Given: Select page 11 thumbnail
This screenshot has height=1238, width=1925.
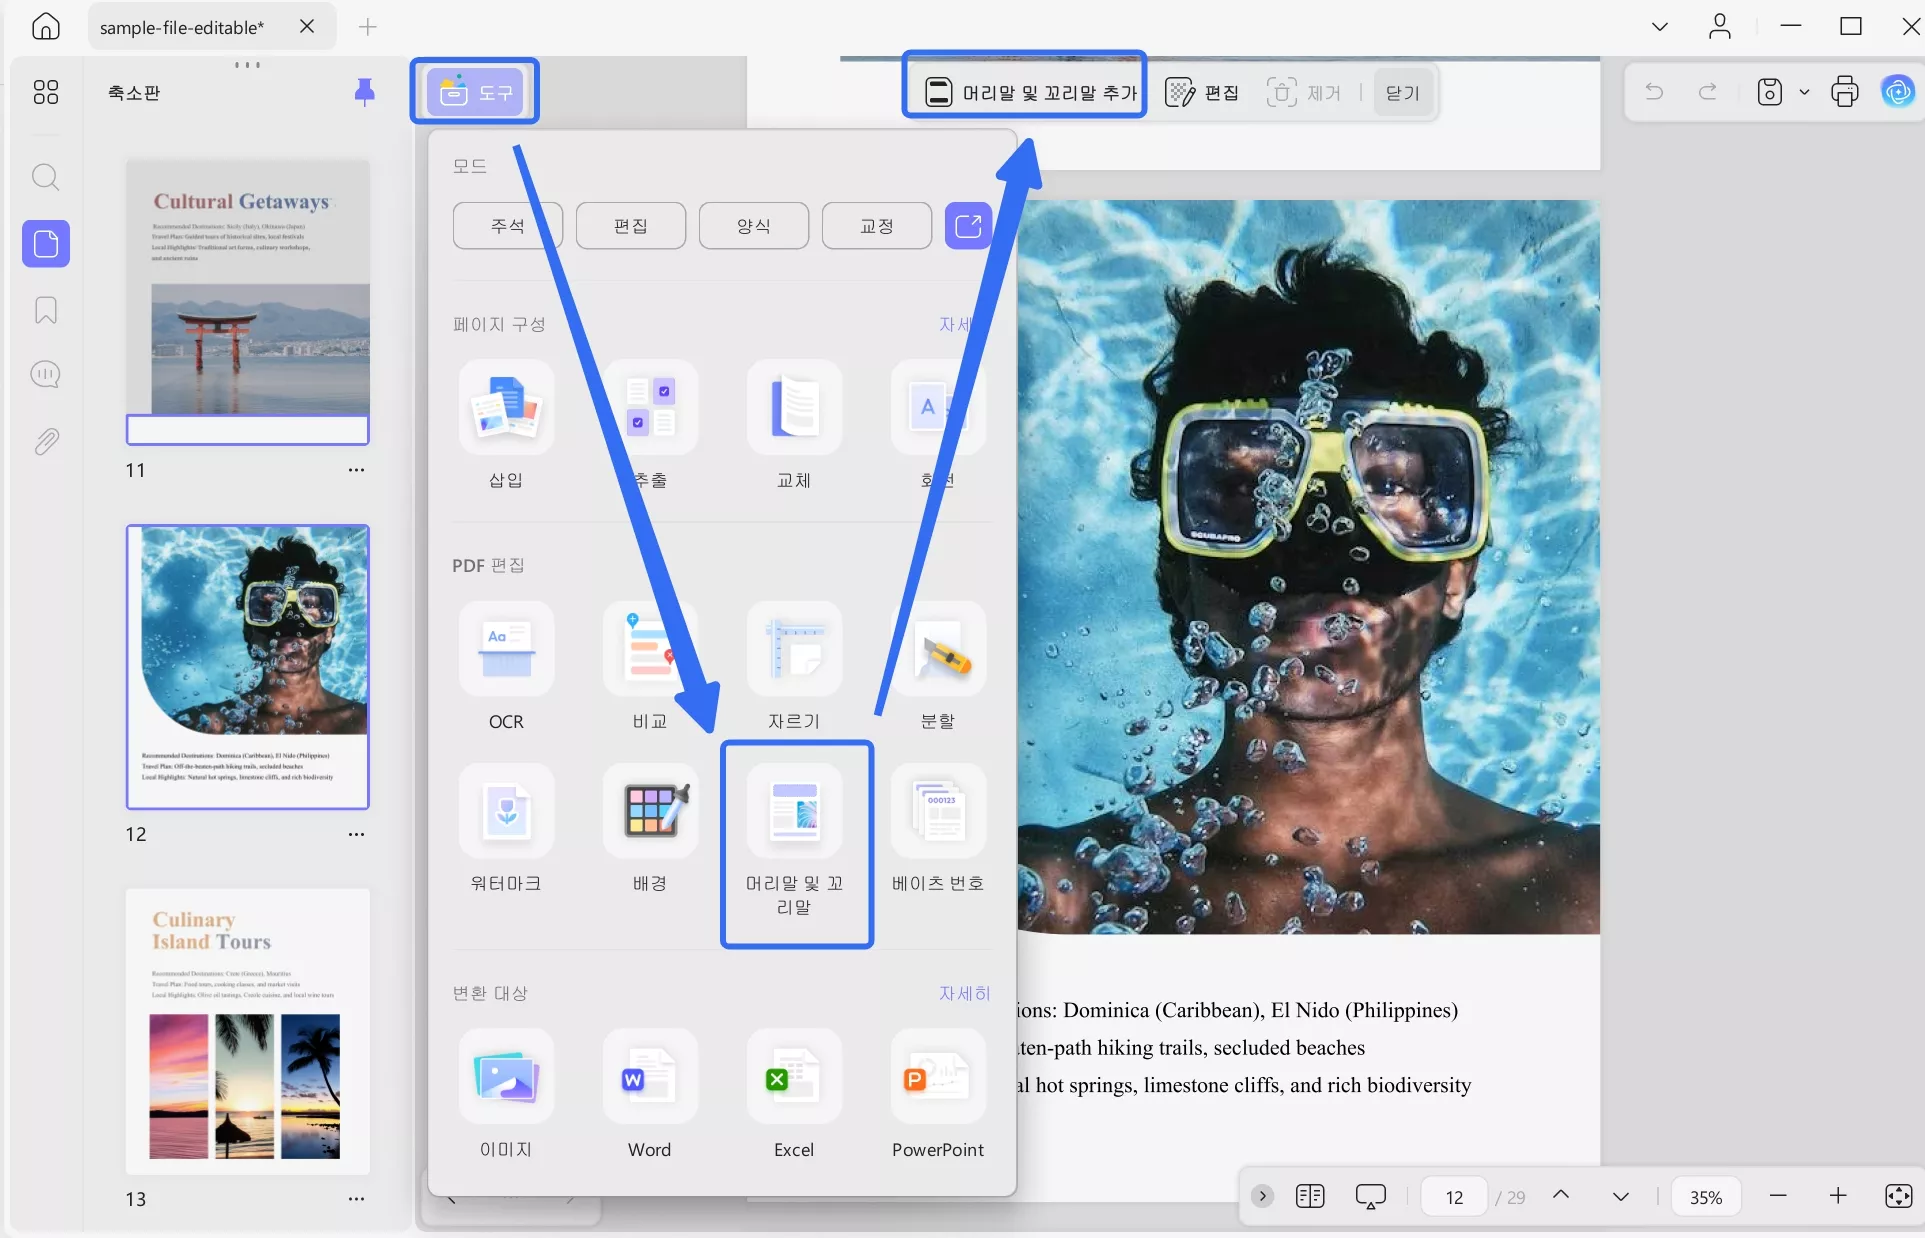Looking at the screenshot, I should click(248, 301).
